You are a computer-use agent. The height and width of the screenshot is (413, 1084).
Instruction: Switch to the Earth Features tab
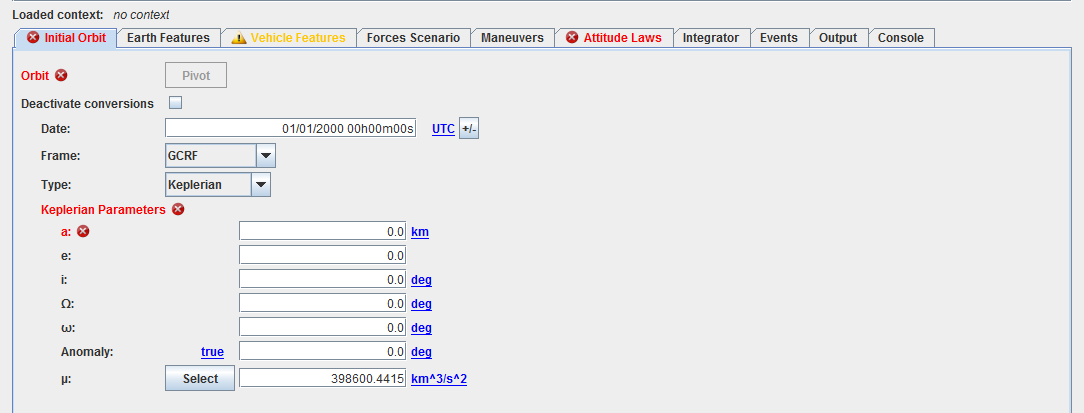pyautogui.click(x=168, y=38)
